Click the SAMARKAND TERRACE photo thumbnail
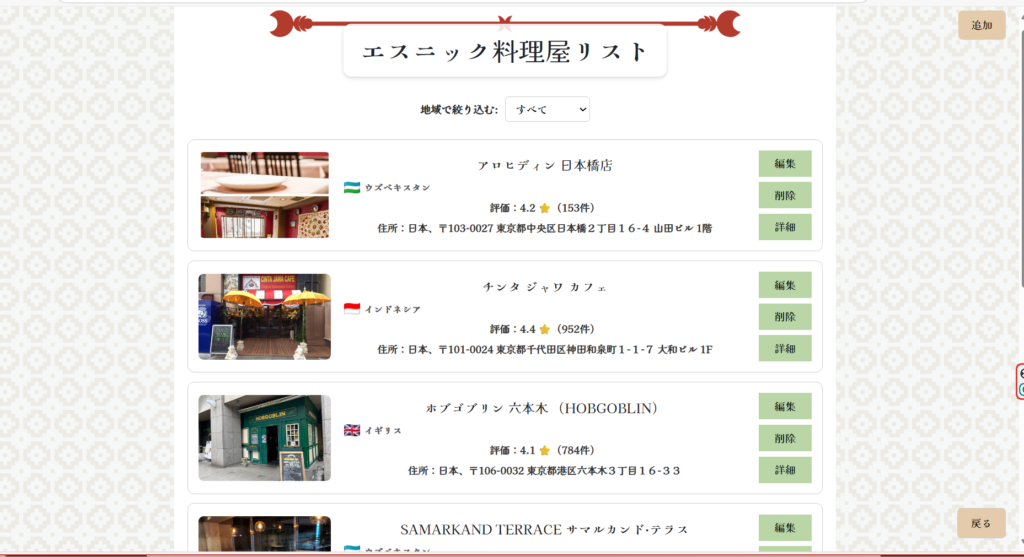 tap(264, 533)
